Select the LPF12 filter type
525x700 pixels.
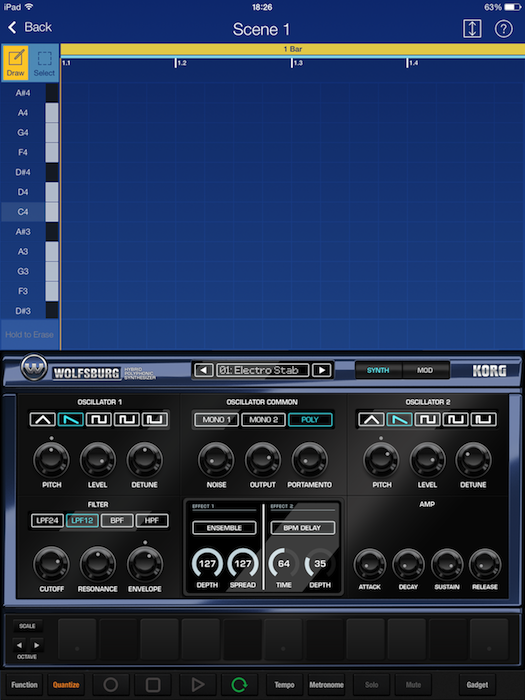click(82, 521)
